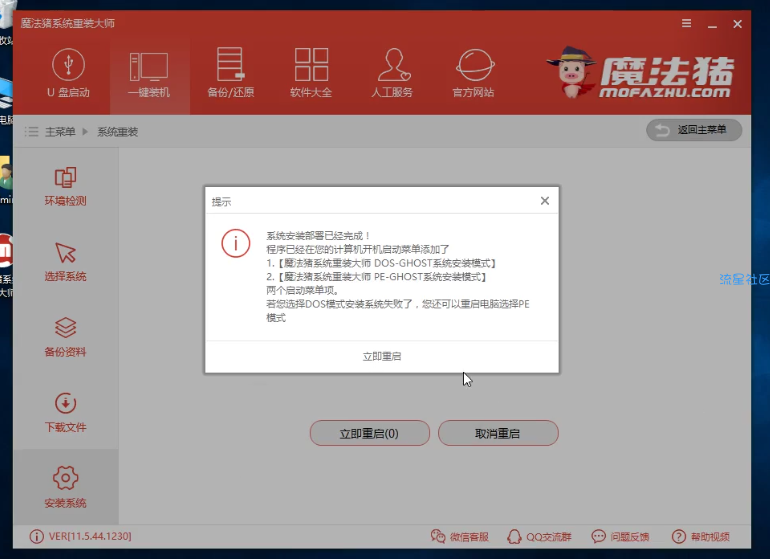The width and height of the screenshot is (770, 559).
Task: Minimize the 魔法猪系统重装大师 window
Action: point(712,24)
